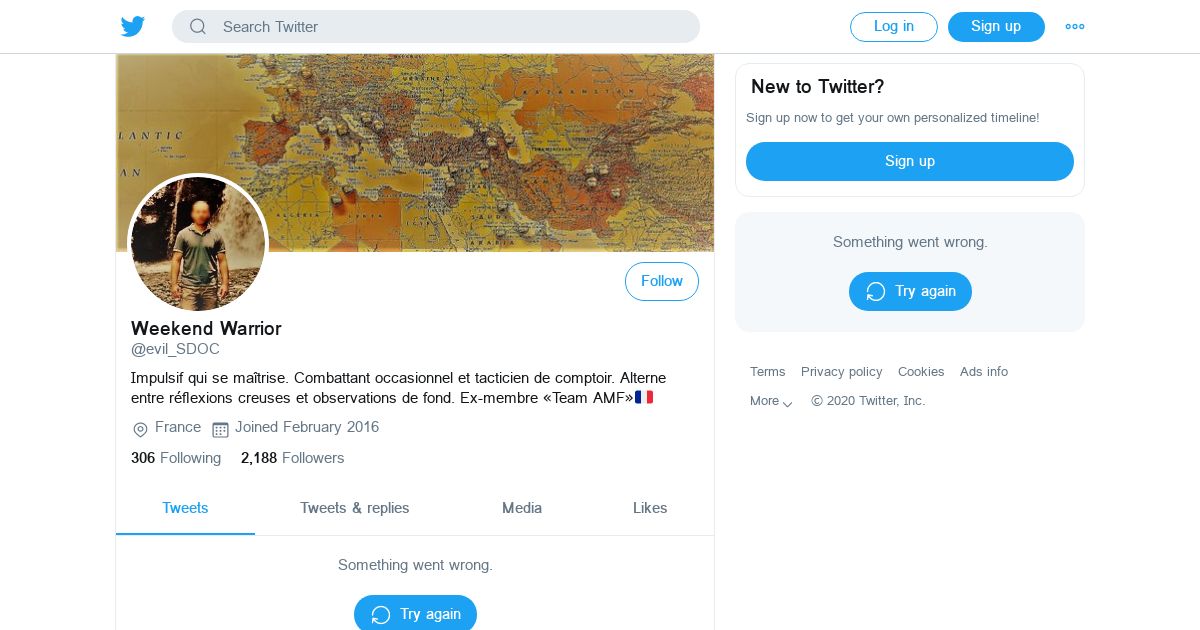Click Sign up in New to Twitter box
Image resolution: width=1200 pixels, height=630 pixels.
[910, 161]
